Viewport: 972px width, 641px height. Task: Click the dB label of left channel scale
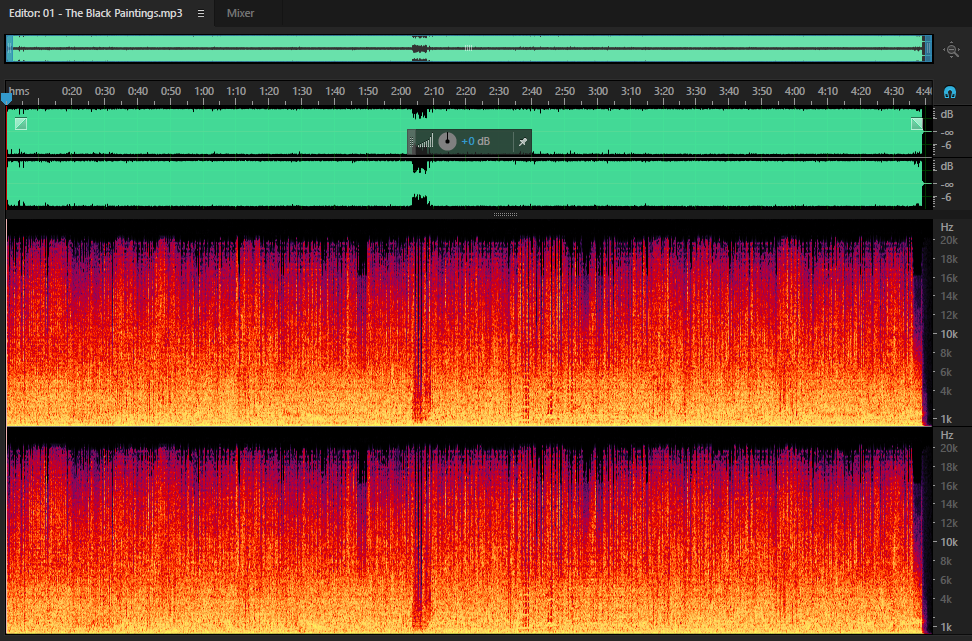click(947, 114)
